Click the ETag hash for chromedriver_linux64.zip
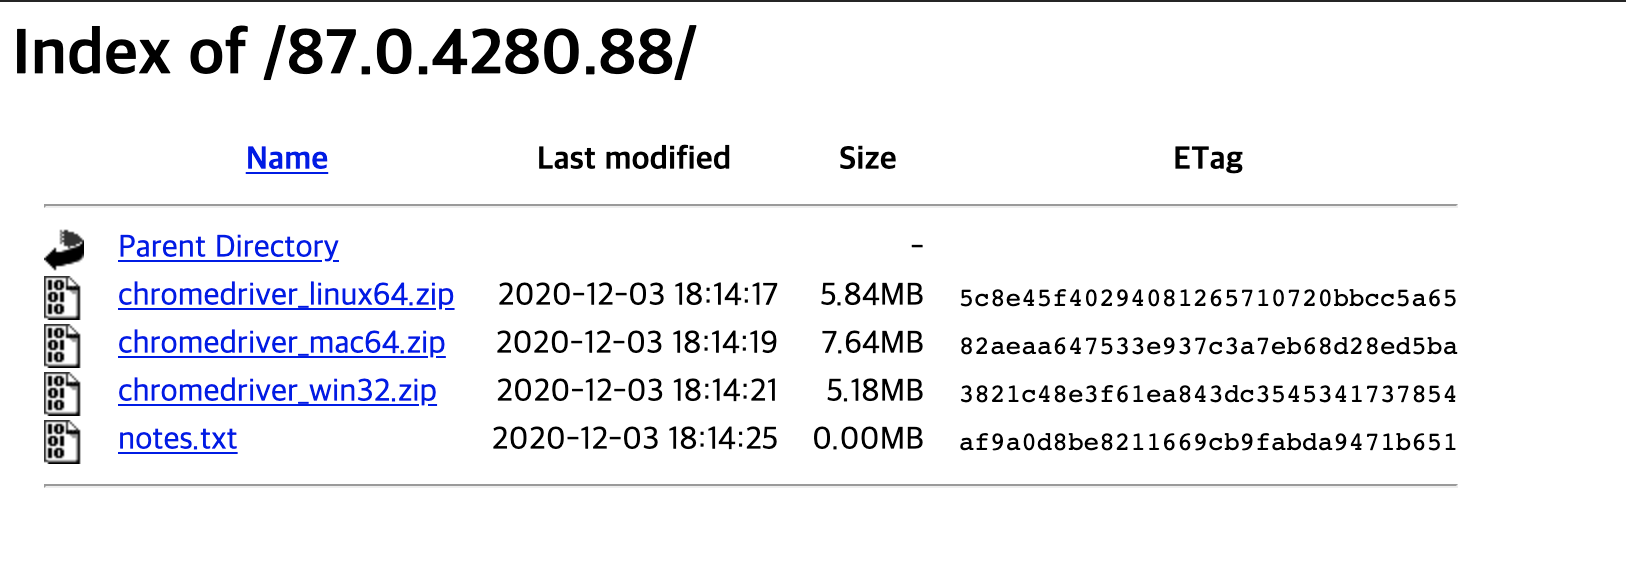Screen dimensions: 1626x562 tap(1208, 298)
